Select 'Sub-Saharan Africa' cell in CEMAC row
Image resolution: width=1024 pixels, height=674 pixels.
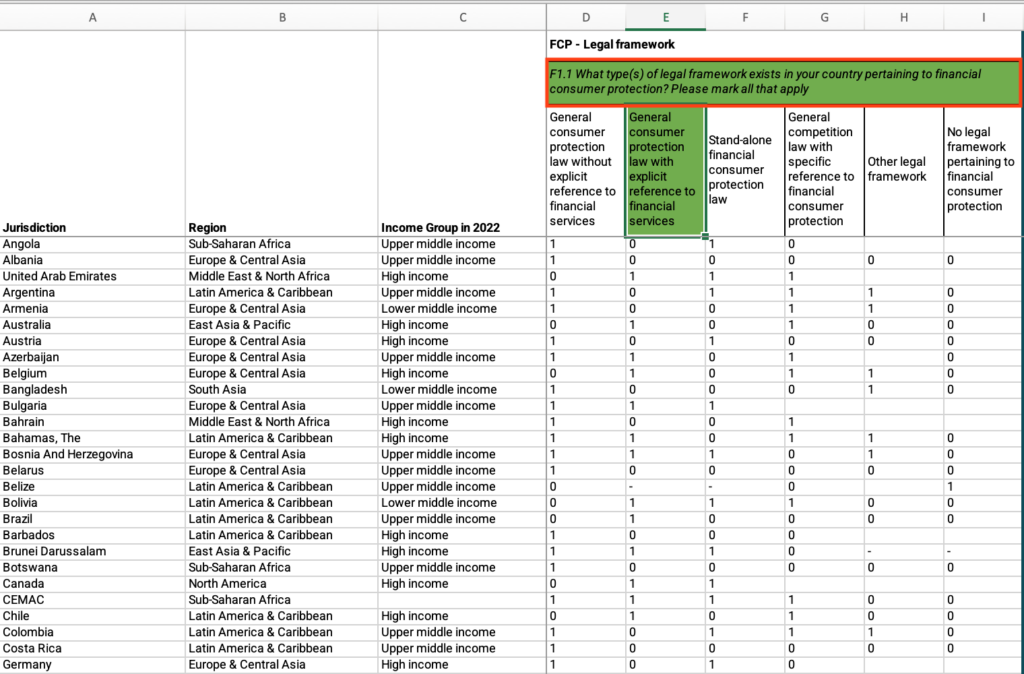point(282,600)
